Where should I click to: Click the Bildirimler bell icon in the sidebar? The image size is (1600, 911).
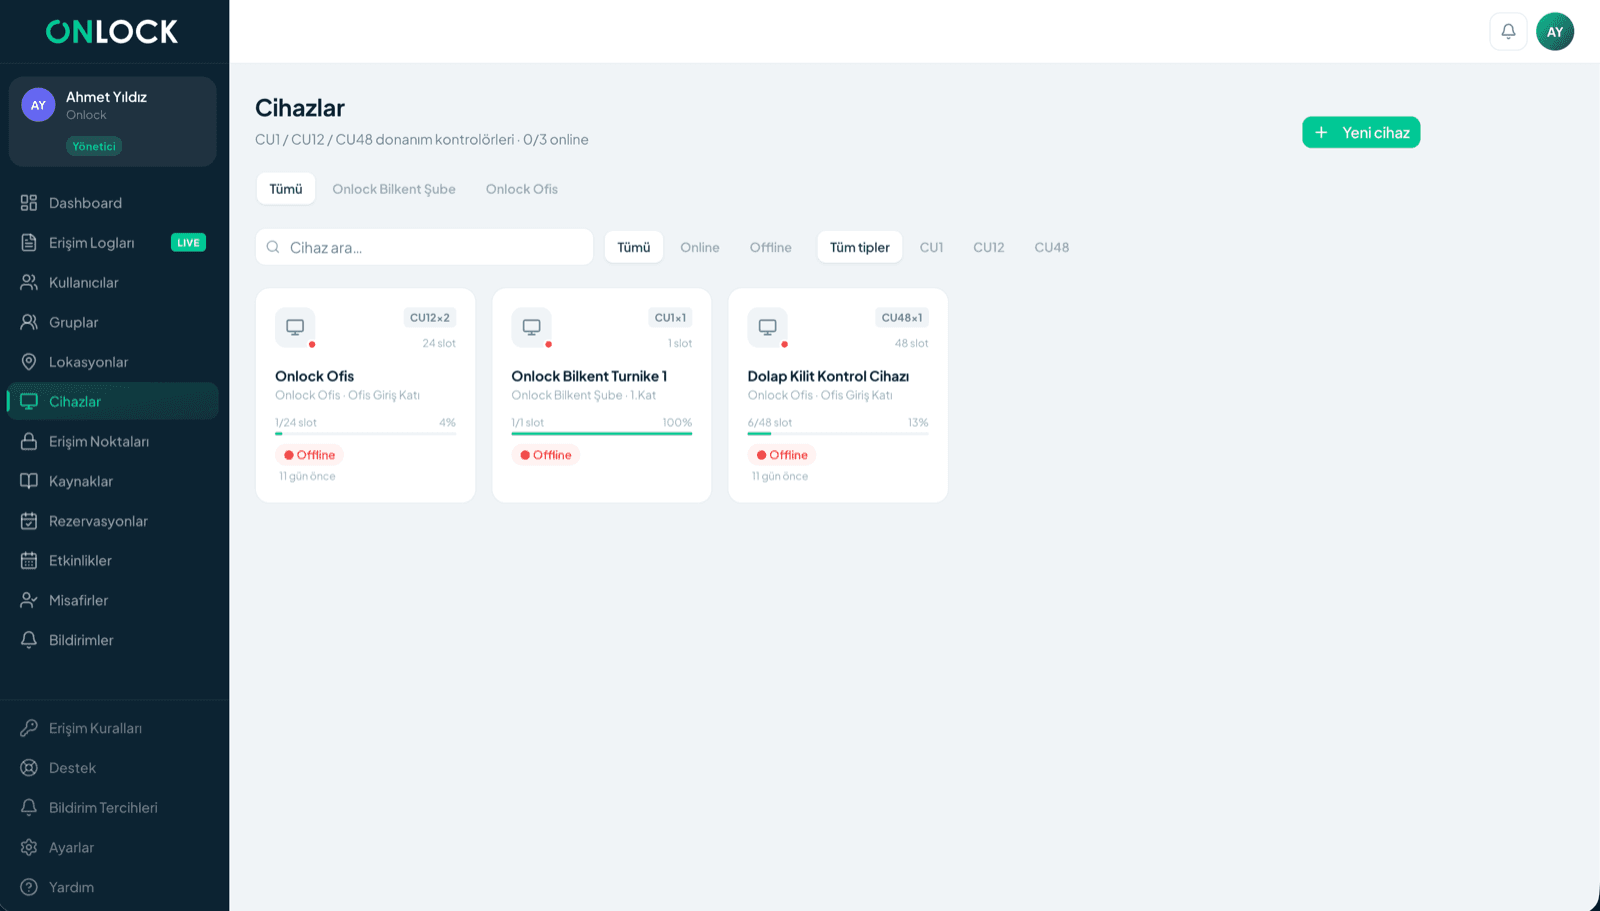29,640
